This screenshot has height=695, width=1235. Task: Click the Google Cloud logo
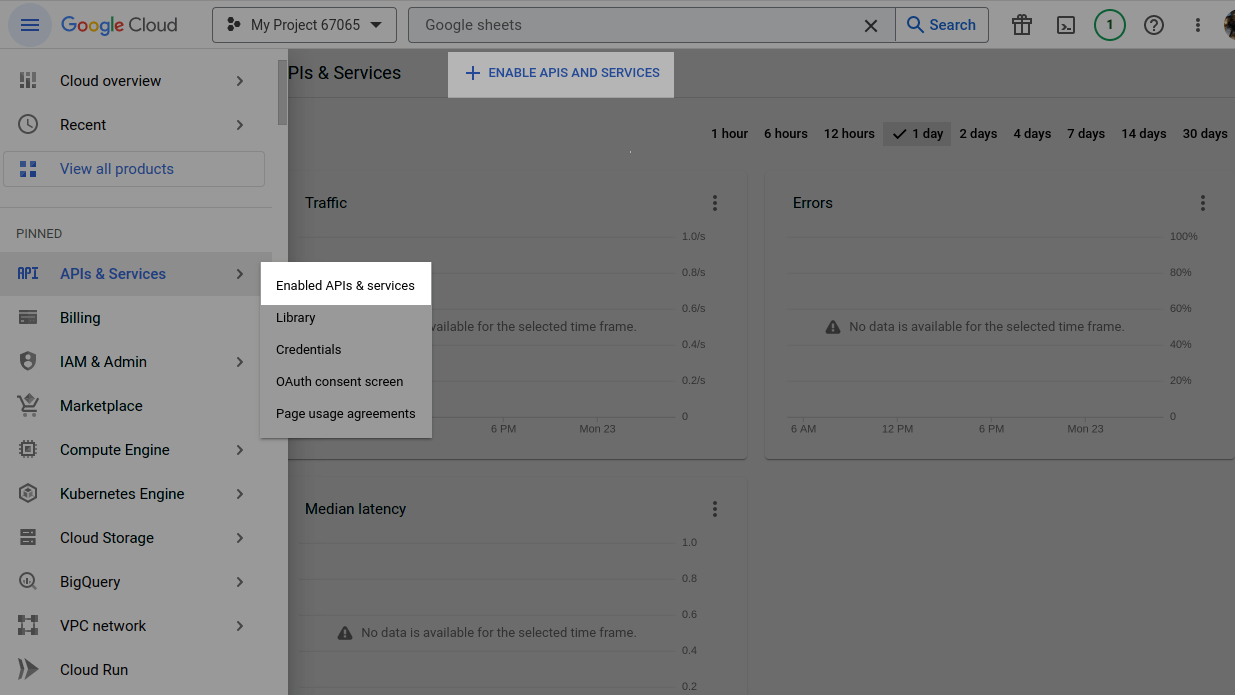[119, 25]
